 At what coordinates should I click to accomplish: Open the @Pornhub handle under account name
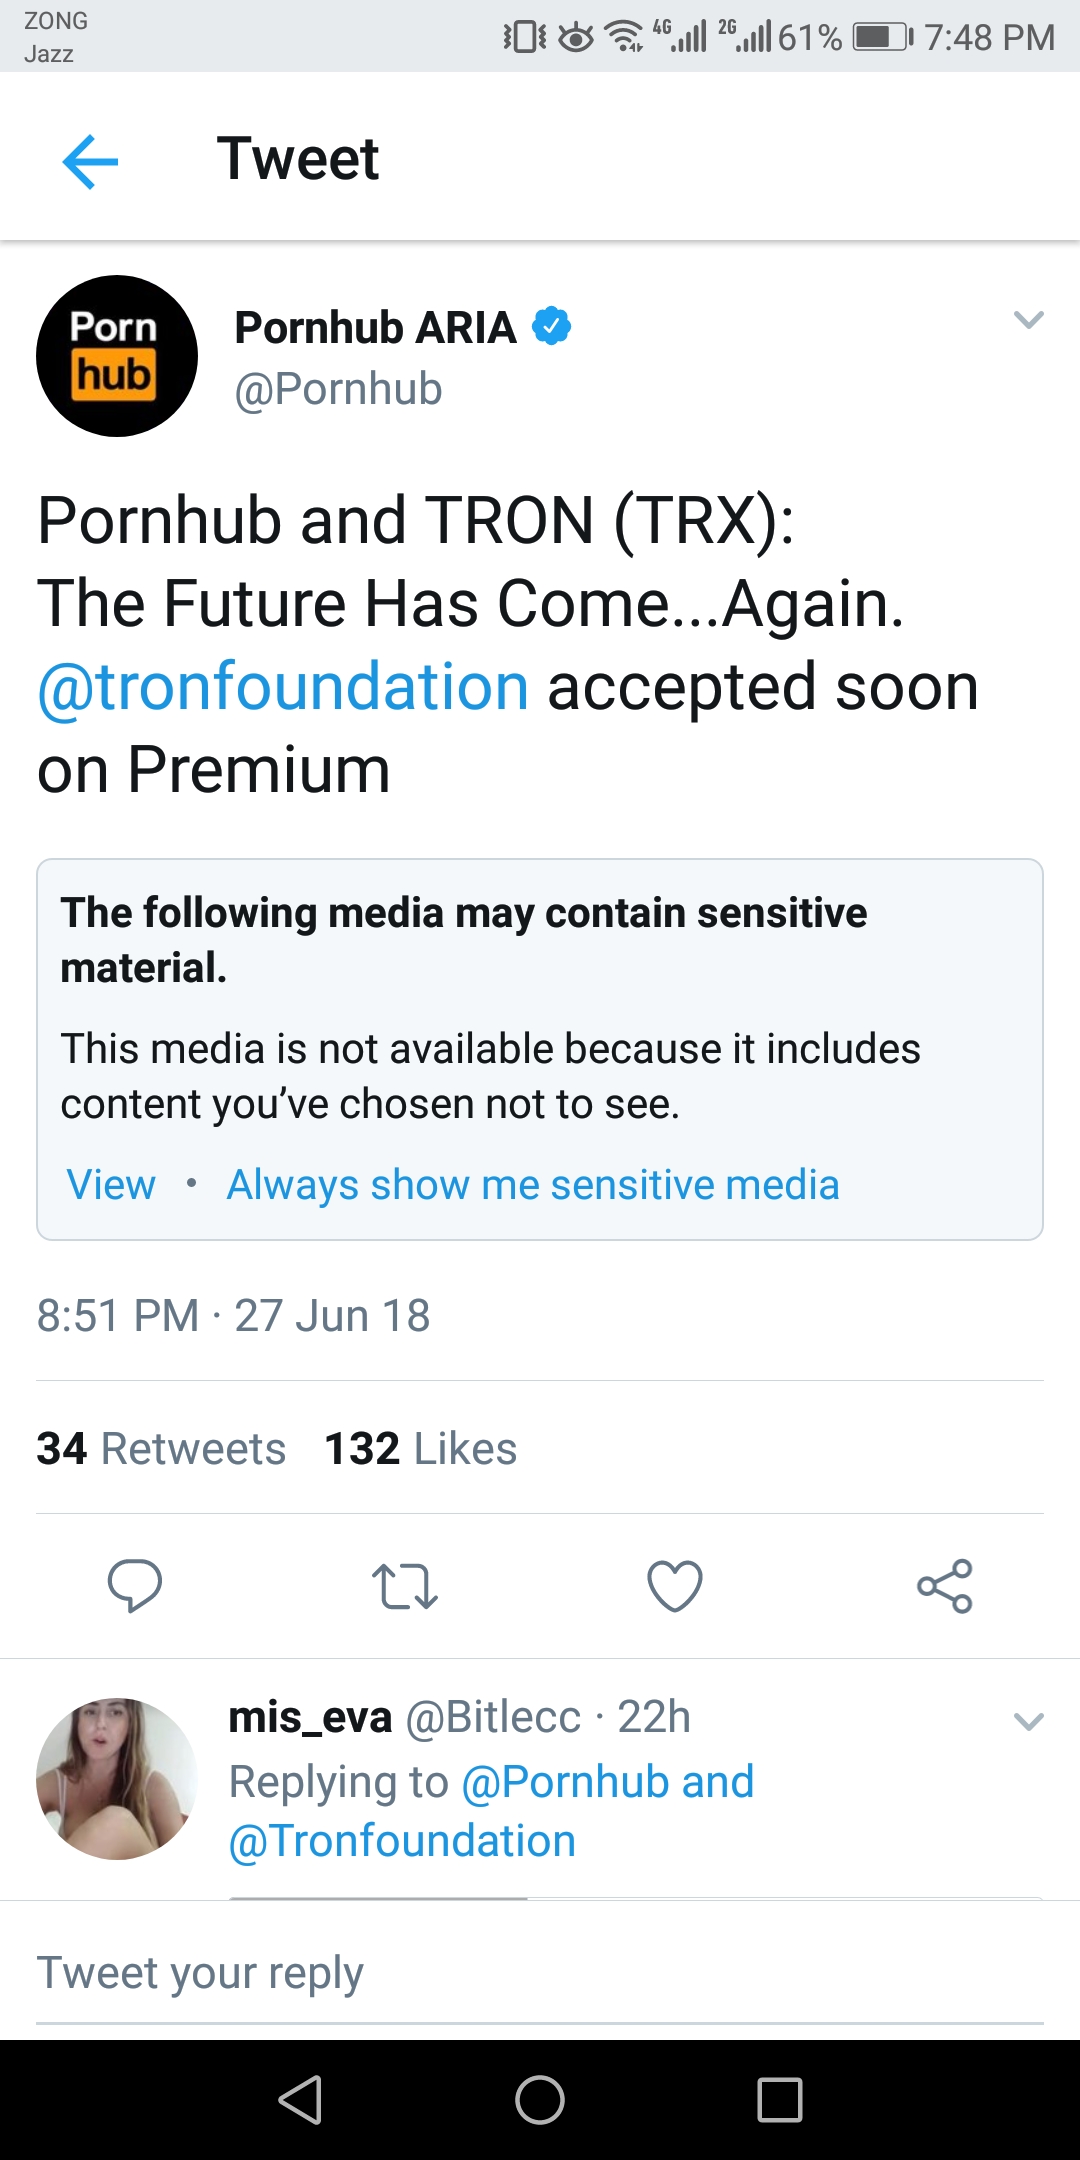pyautogui.click(x=338, y=389)
